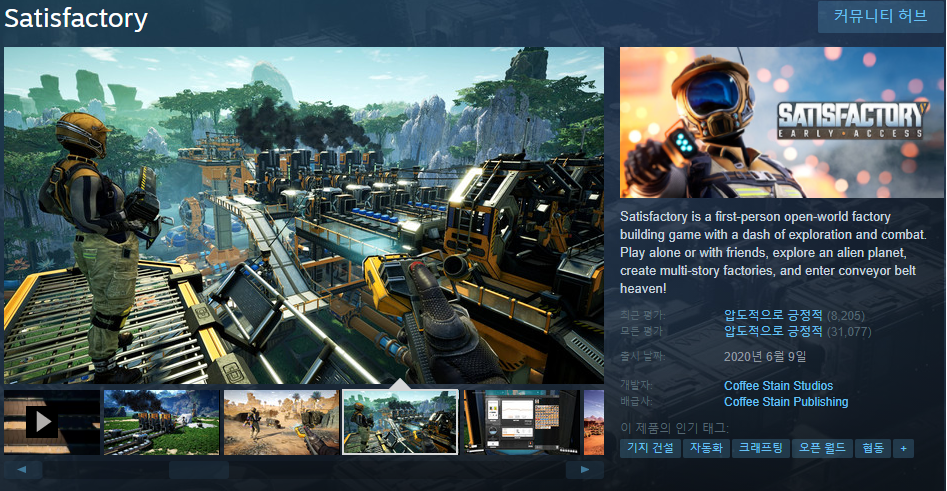Click the Satisfactory game title
The width and height of the screenshot is (947, 491).
tap(76, 18)
